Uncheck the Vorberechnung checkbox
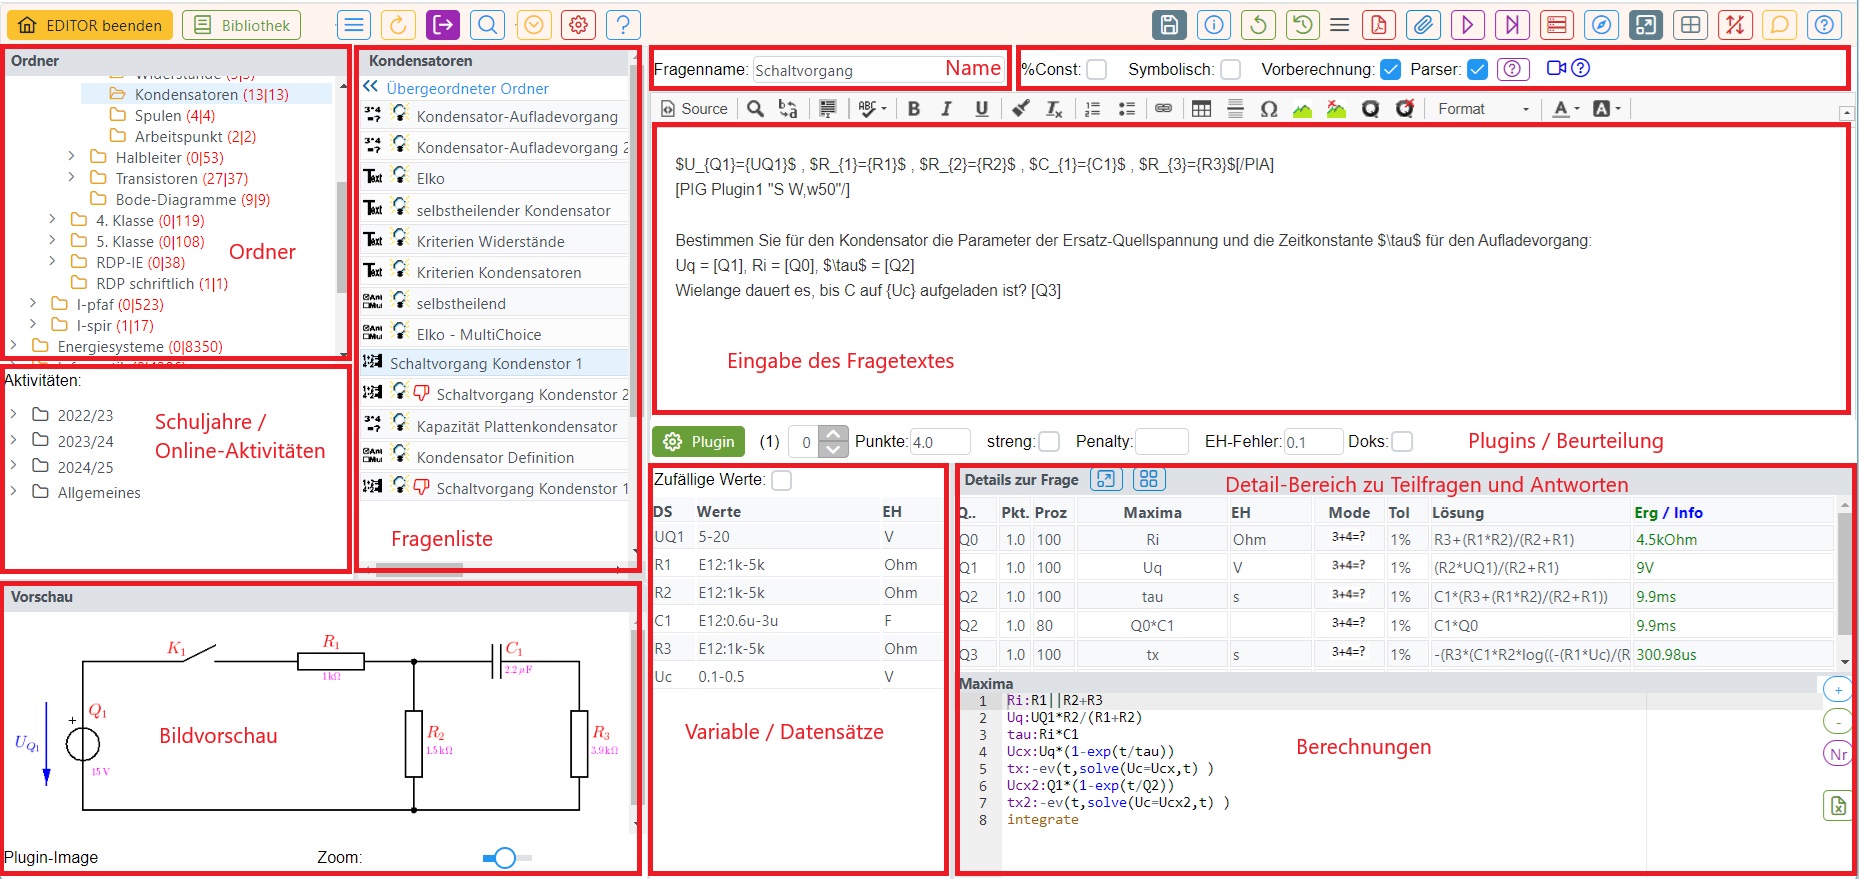This screenshot has height=879, width=1859. (x=1390, y=69)
